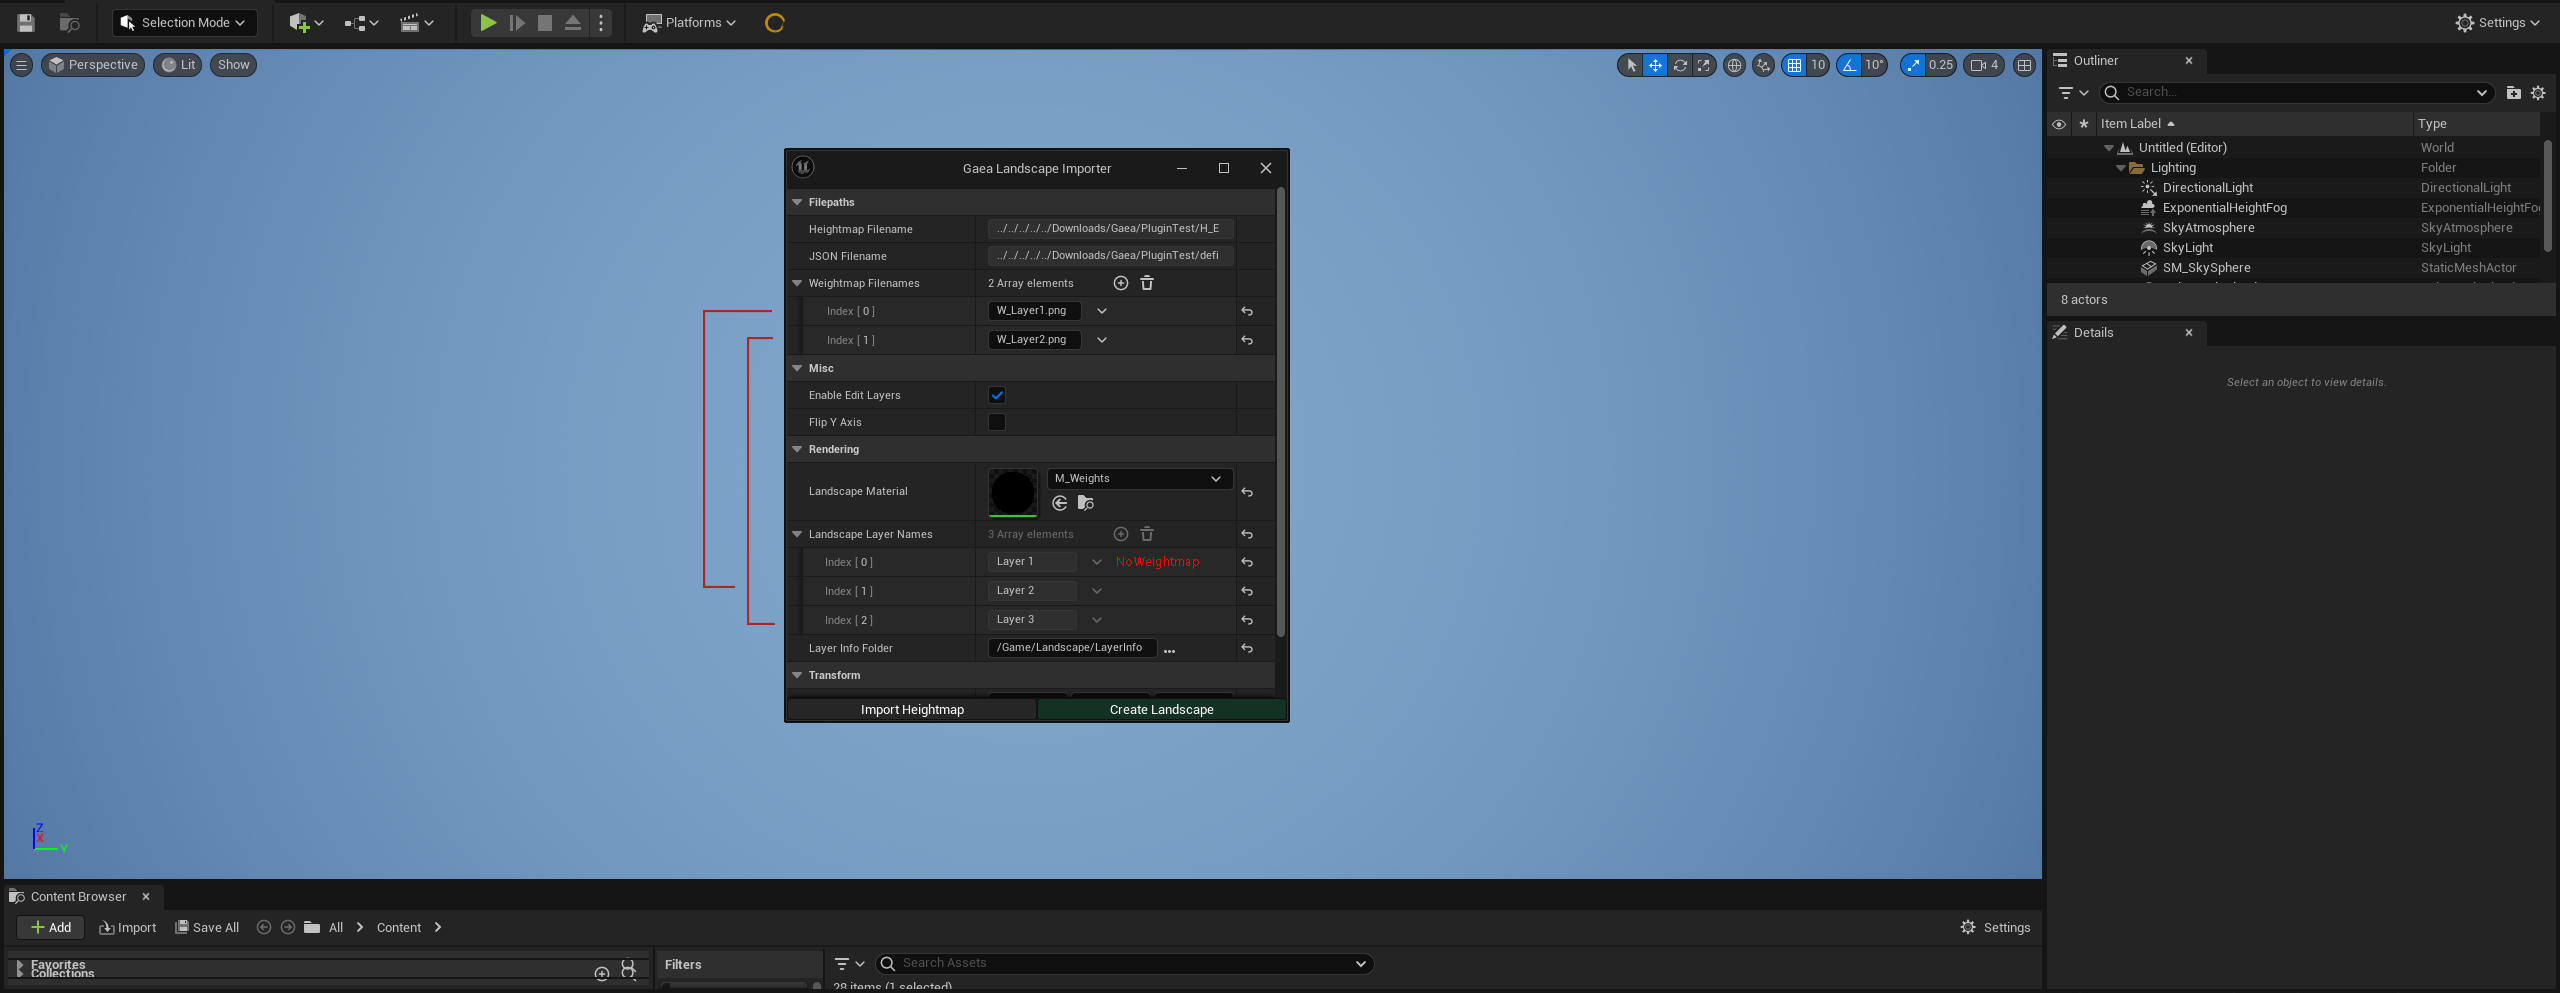Save the current level with disk icon

[26, 22]
